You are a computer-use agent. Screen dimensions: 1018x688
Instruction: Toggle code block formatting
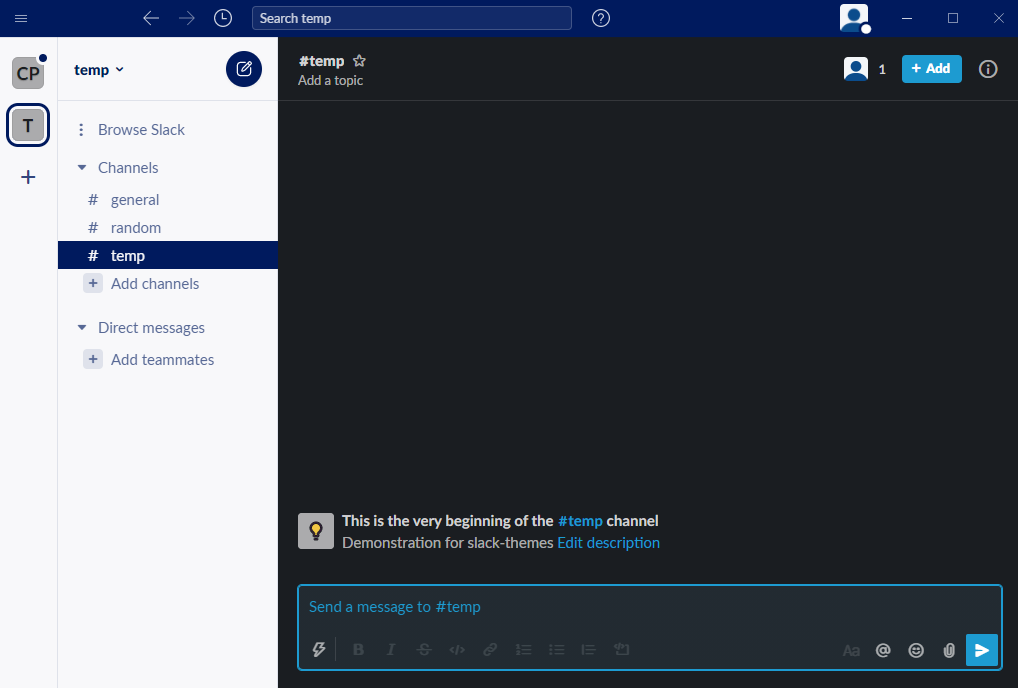coord(621,649)
